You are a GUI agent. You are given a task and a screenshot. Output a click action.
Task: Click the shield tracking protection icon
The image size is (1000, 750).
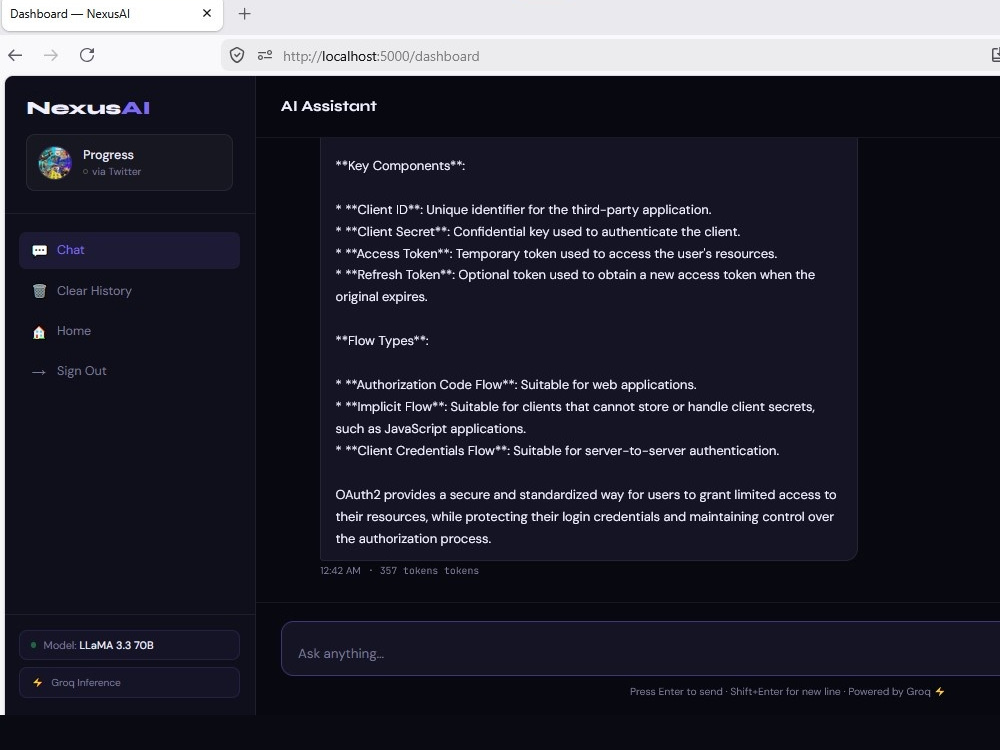coord(237,55)
